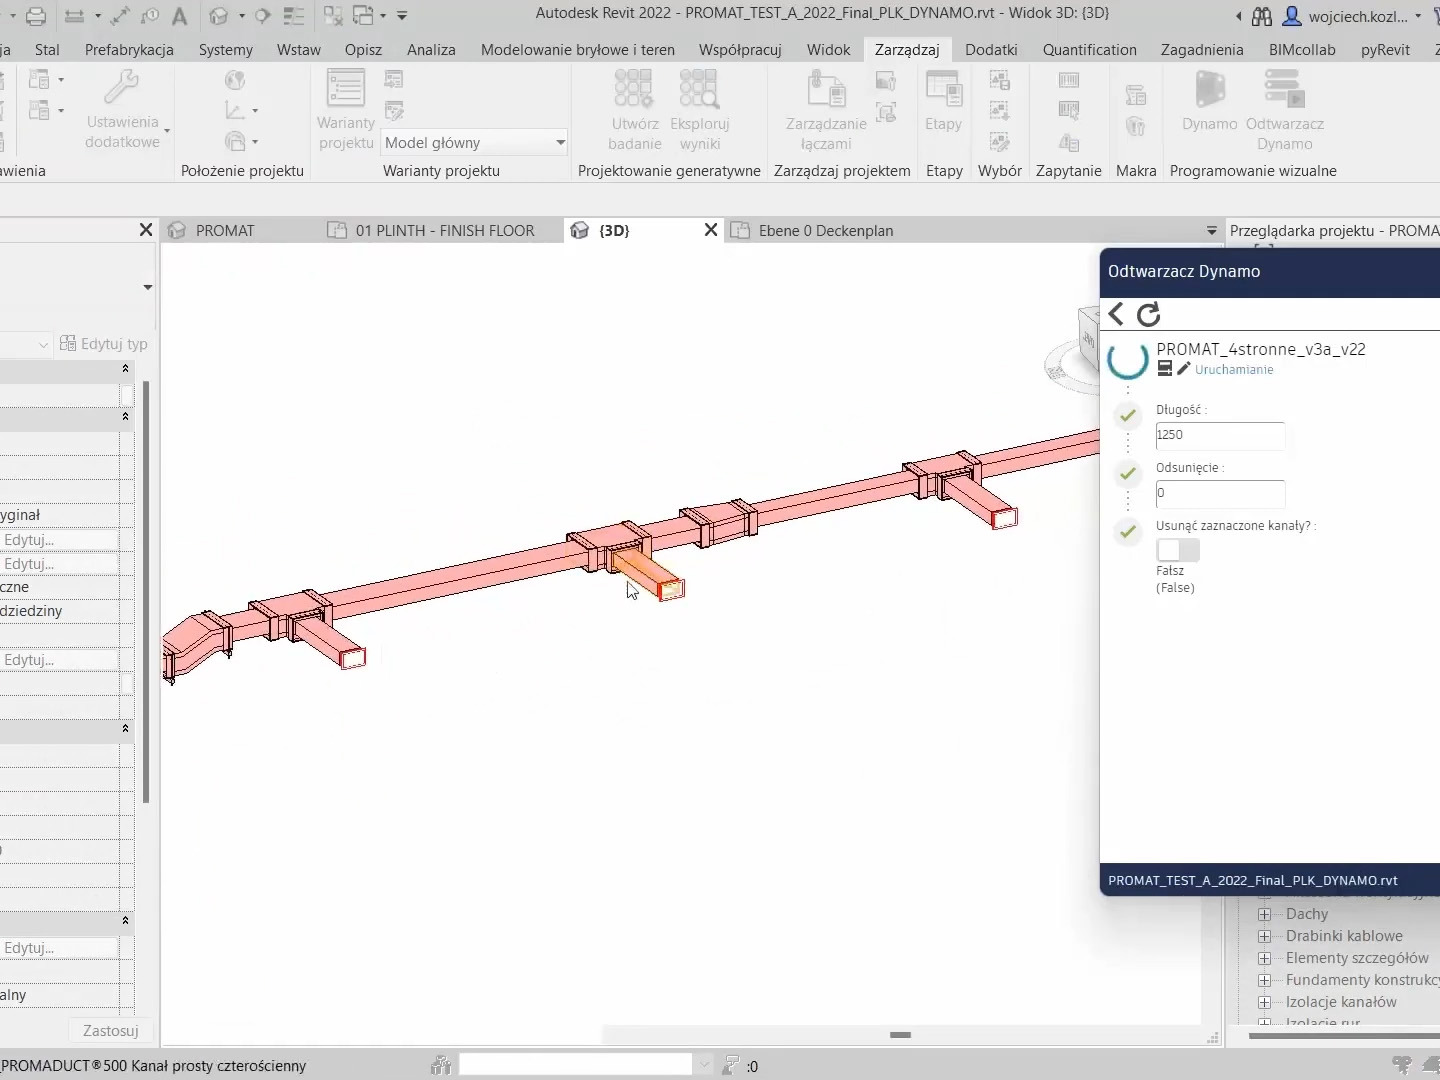Open the Widok ribbon tab
This screenshot has width=1440, height=1080.
tap(829, 49)
